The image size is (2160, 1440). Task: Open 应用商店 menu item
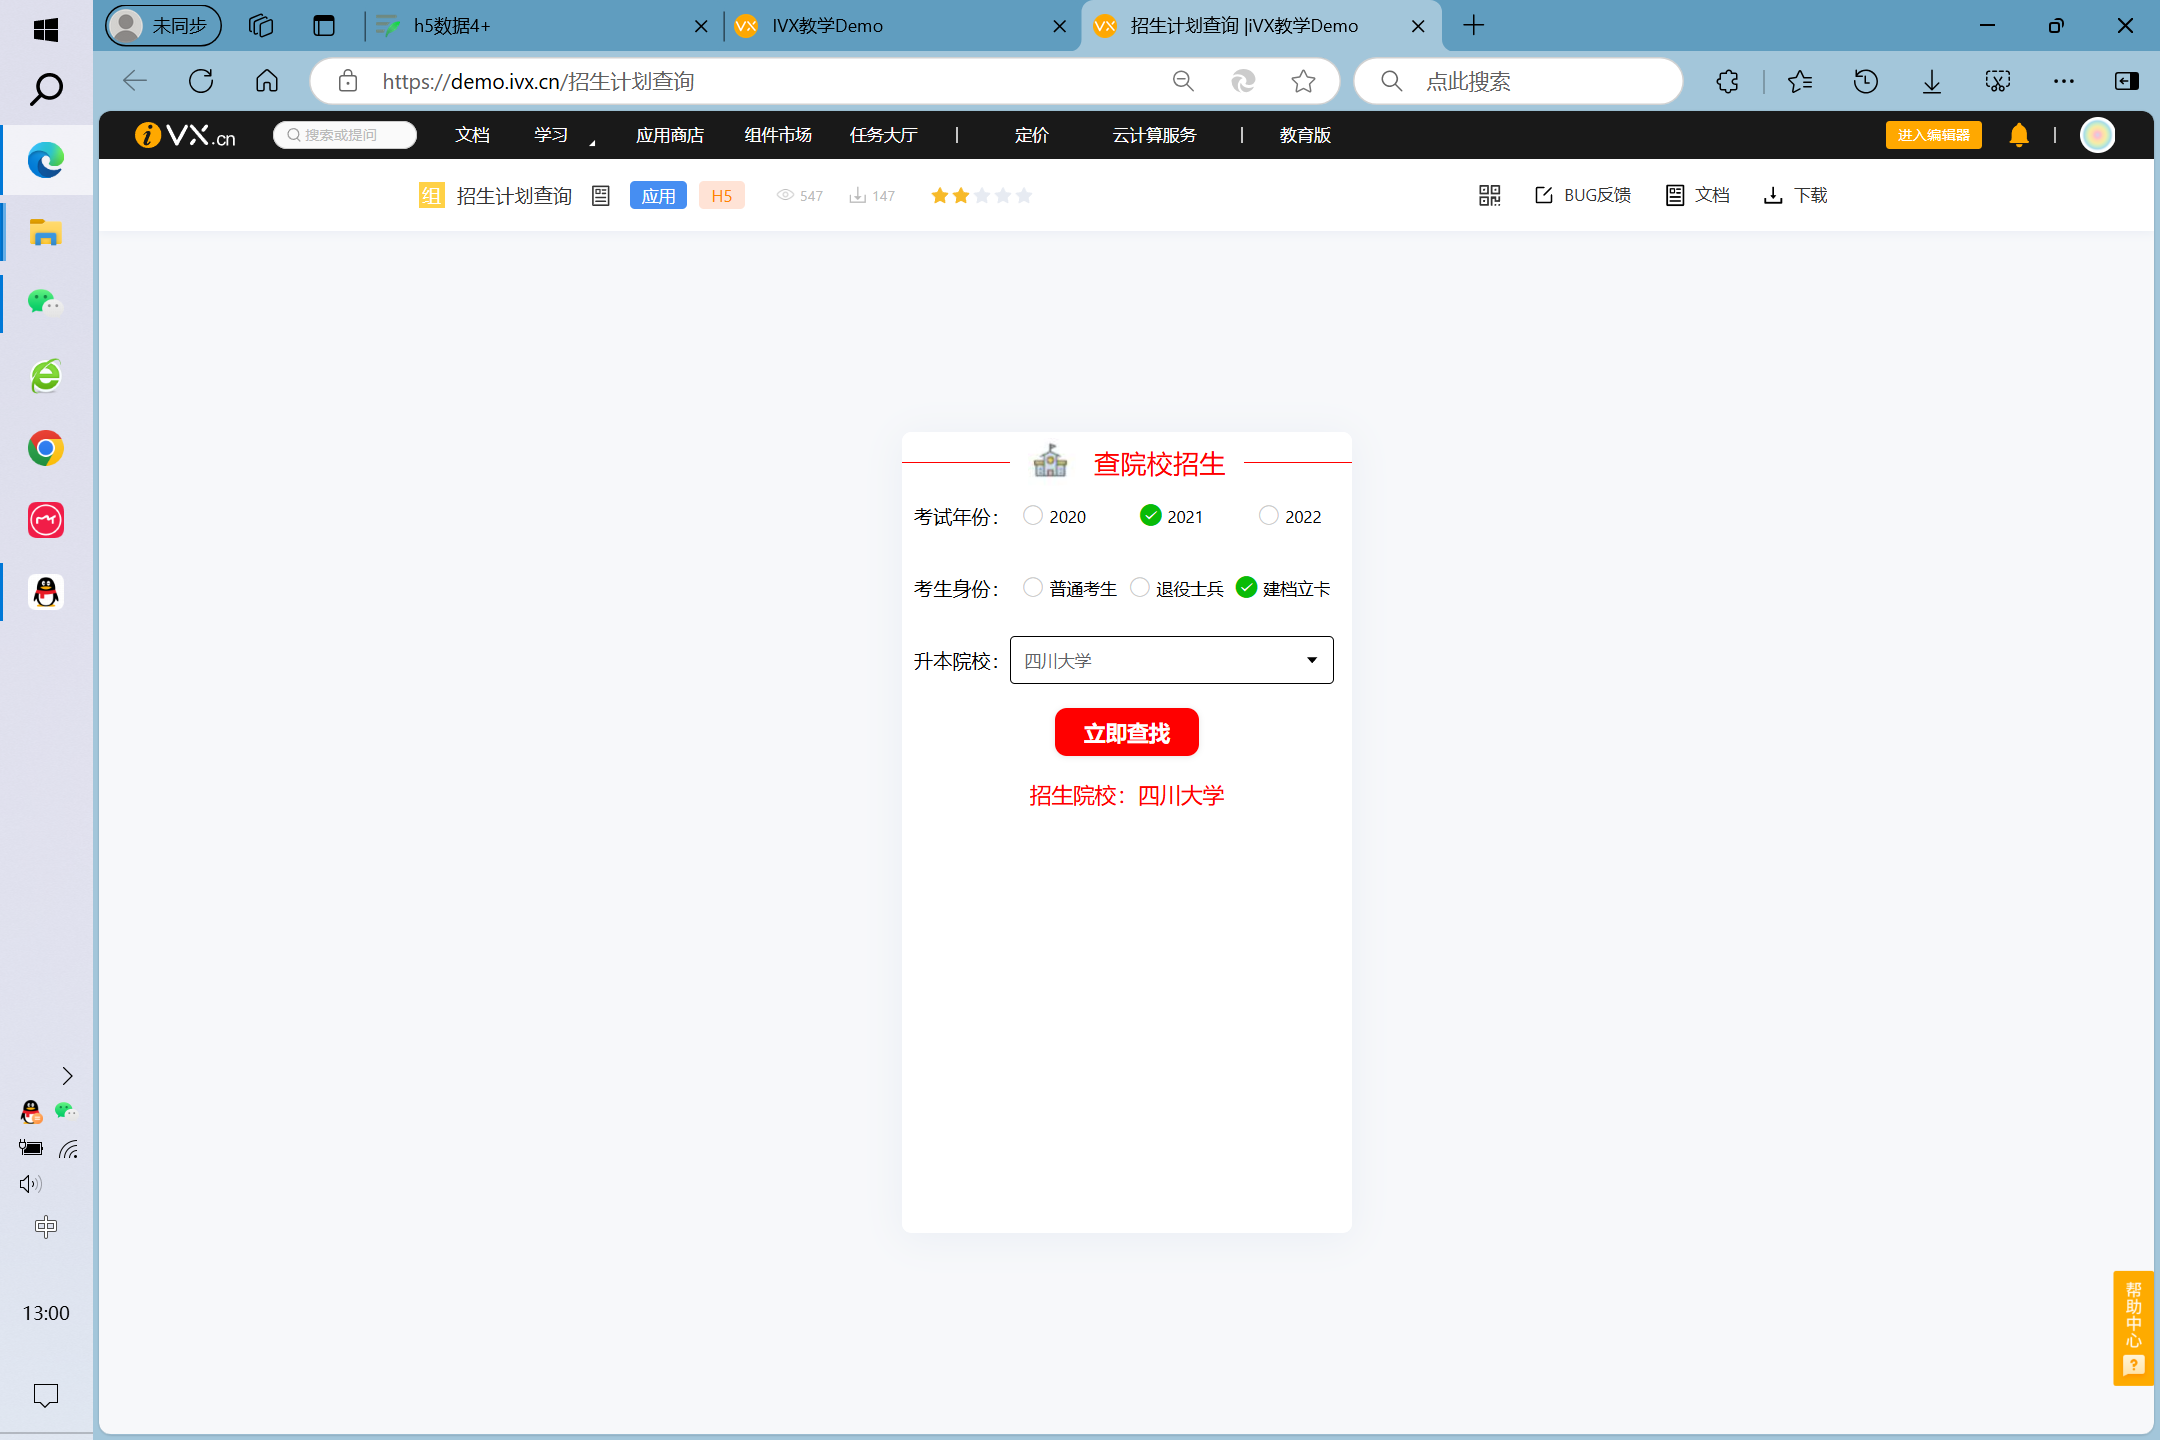[x=670, y=135]
